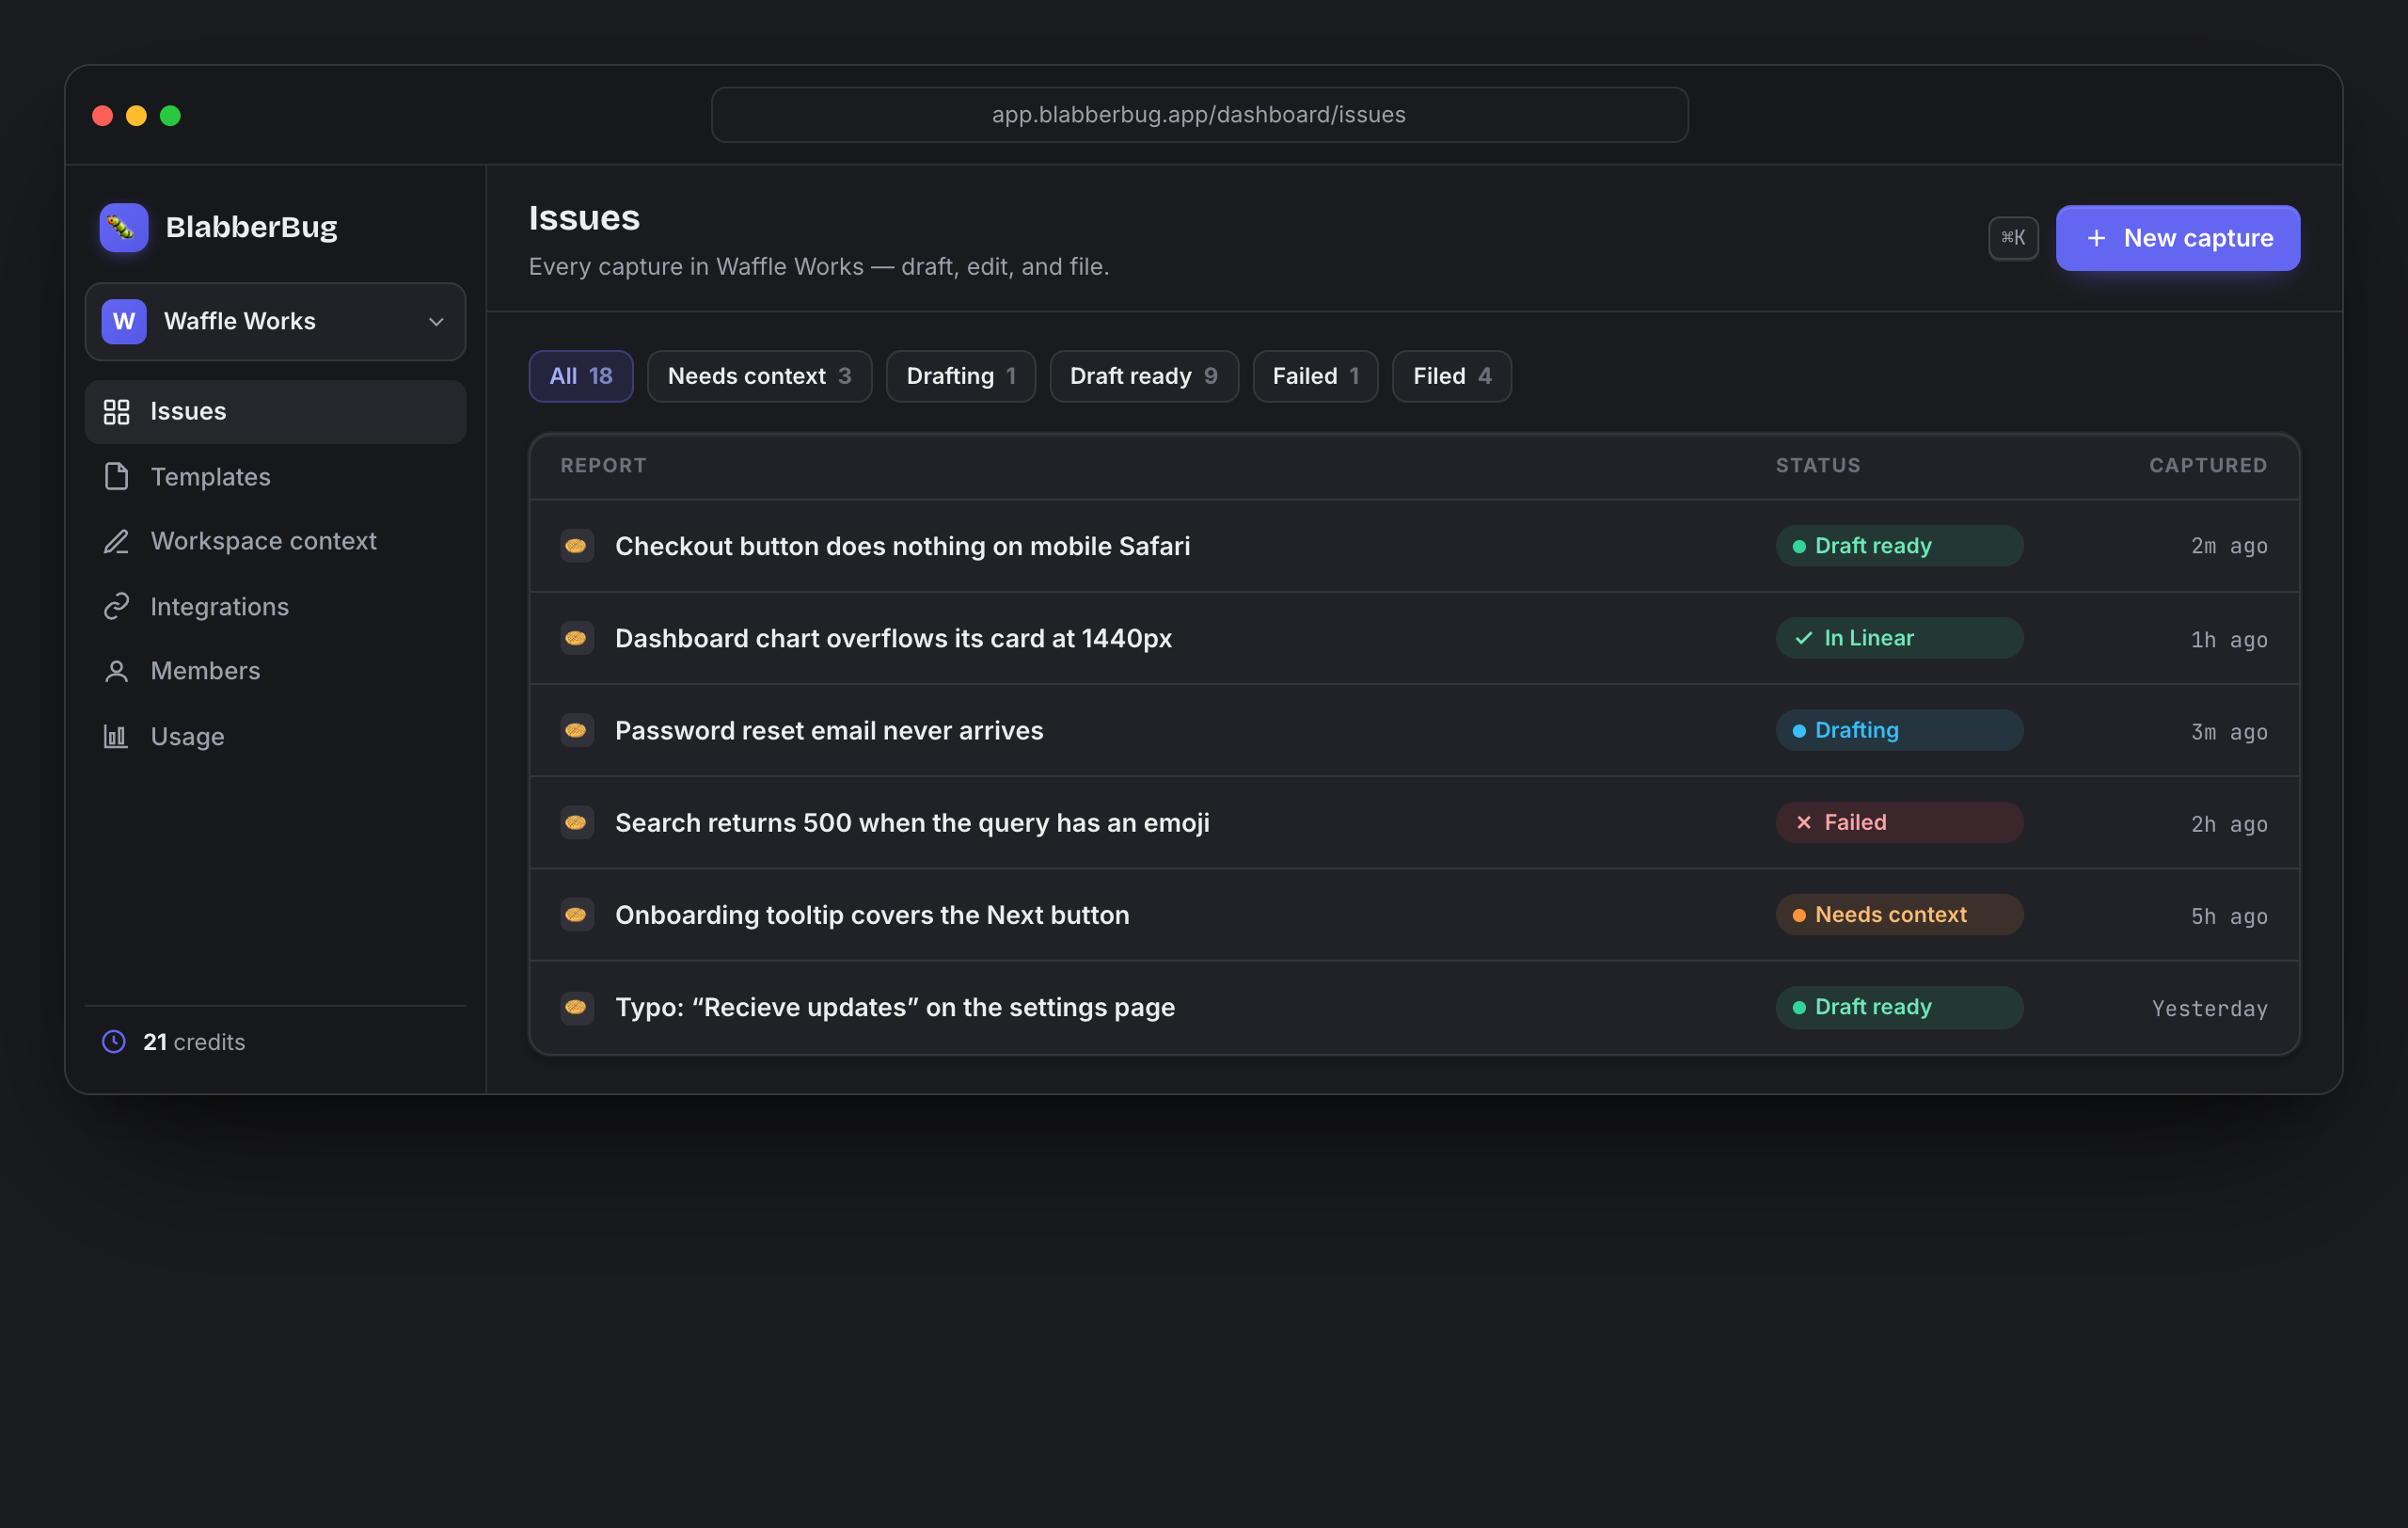Open the Usage page
This screenshot has width=2408, height=1528.
click(275, 736)
